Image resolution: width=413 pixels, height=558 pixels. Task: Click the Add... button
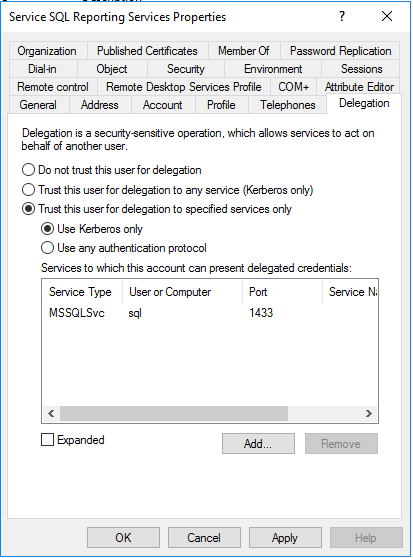[x=258, y=443]
